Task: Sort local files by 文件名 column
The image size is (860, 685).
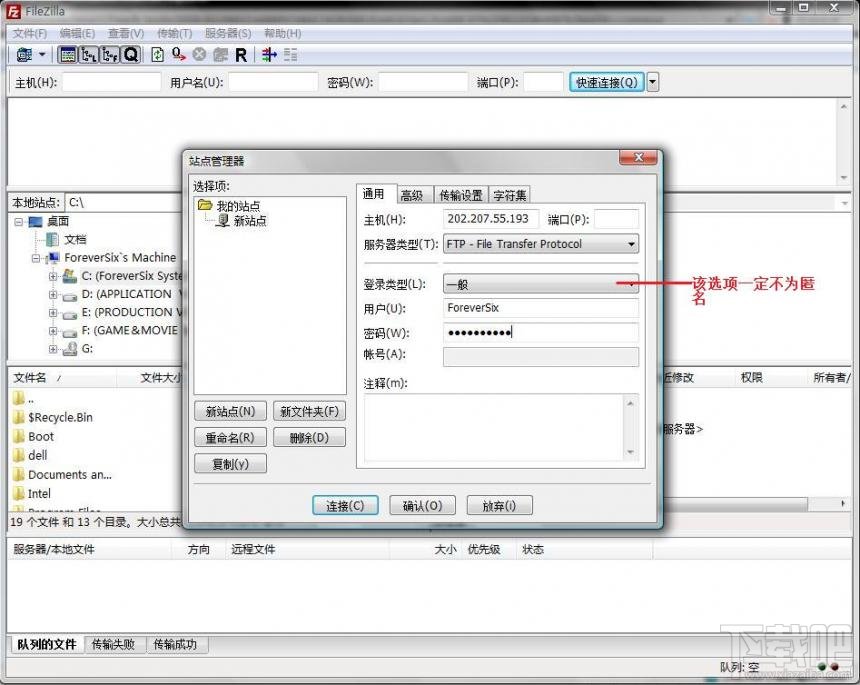Action: [x=61, y=377]
